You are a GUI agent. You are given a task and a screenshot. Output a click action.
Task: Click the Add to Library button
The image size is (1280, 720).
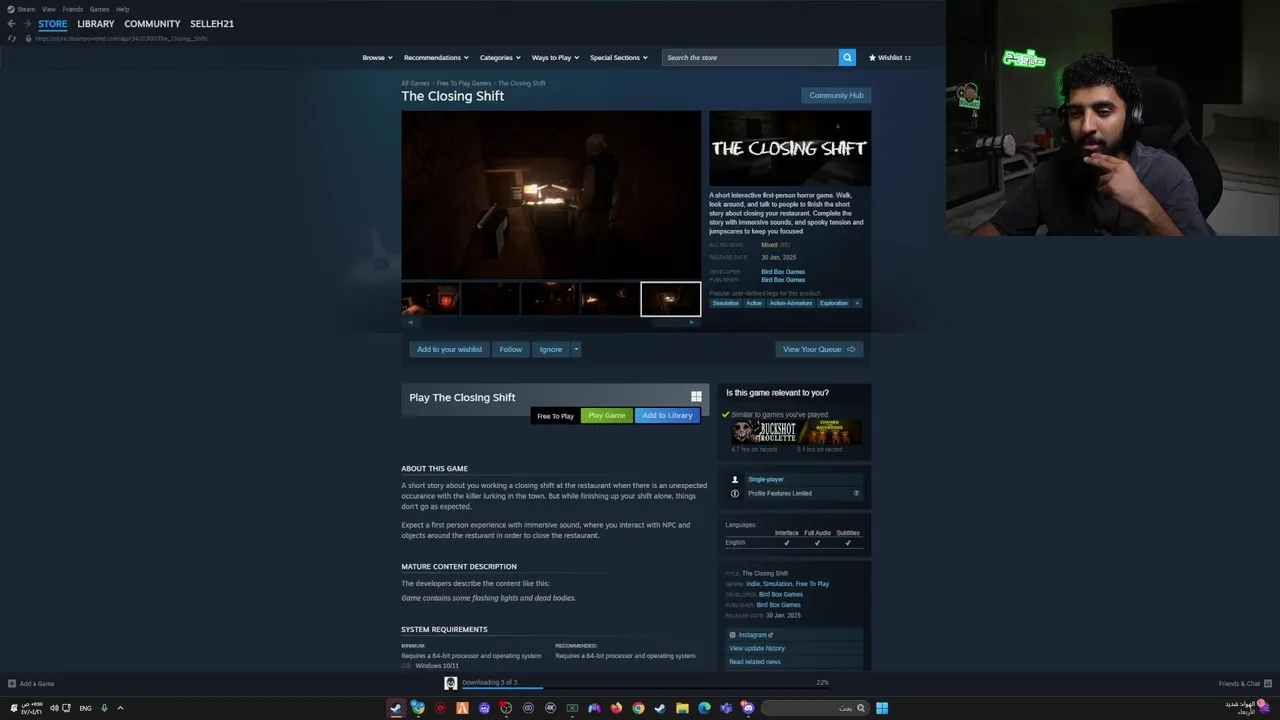point(667,415)
